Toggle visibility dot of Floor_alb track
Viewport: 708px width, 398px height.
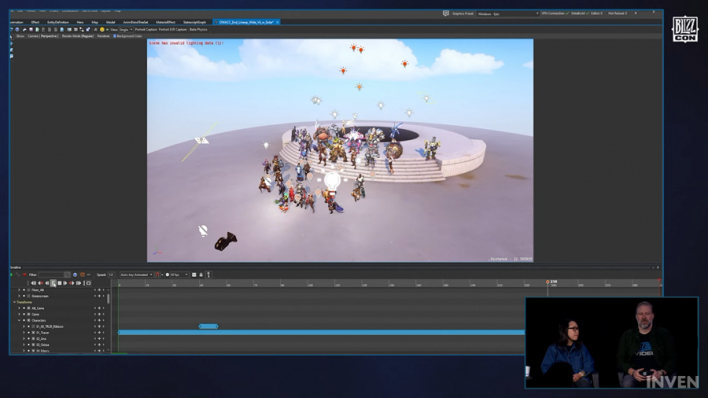point(24,290)
